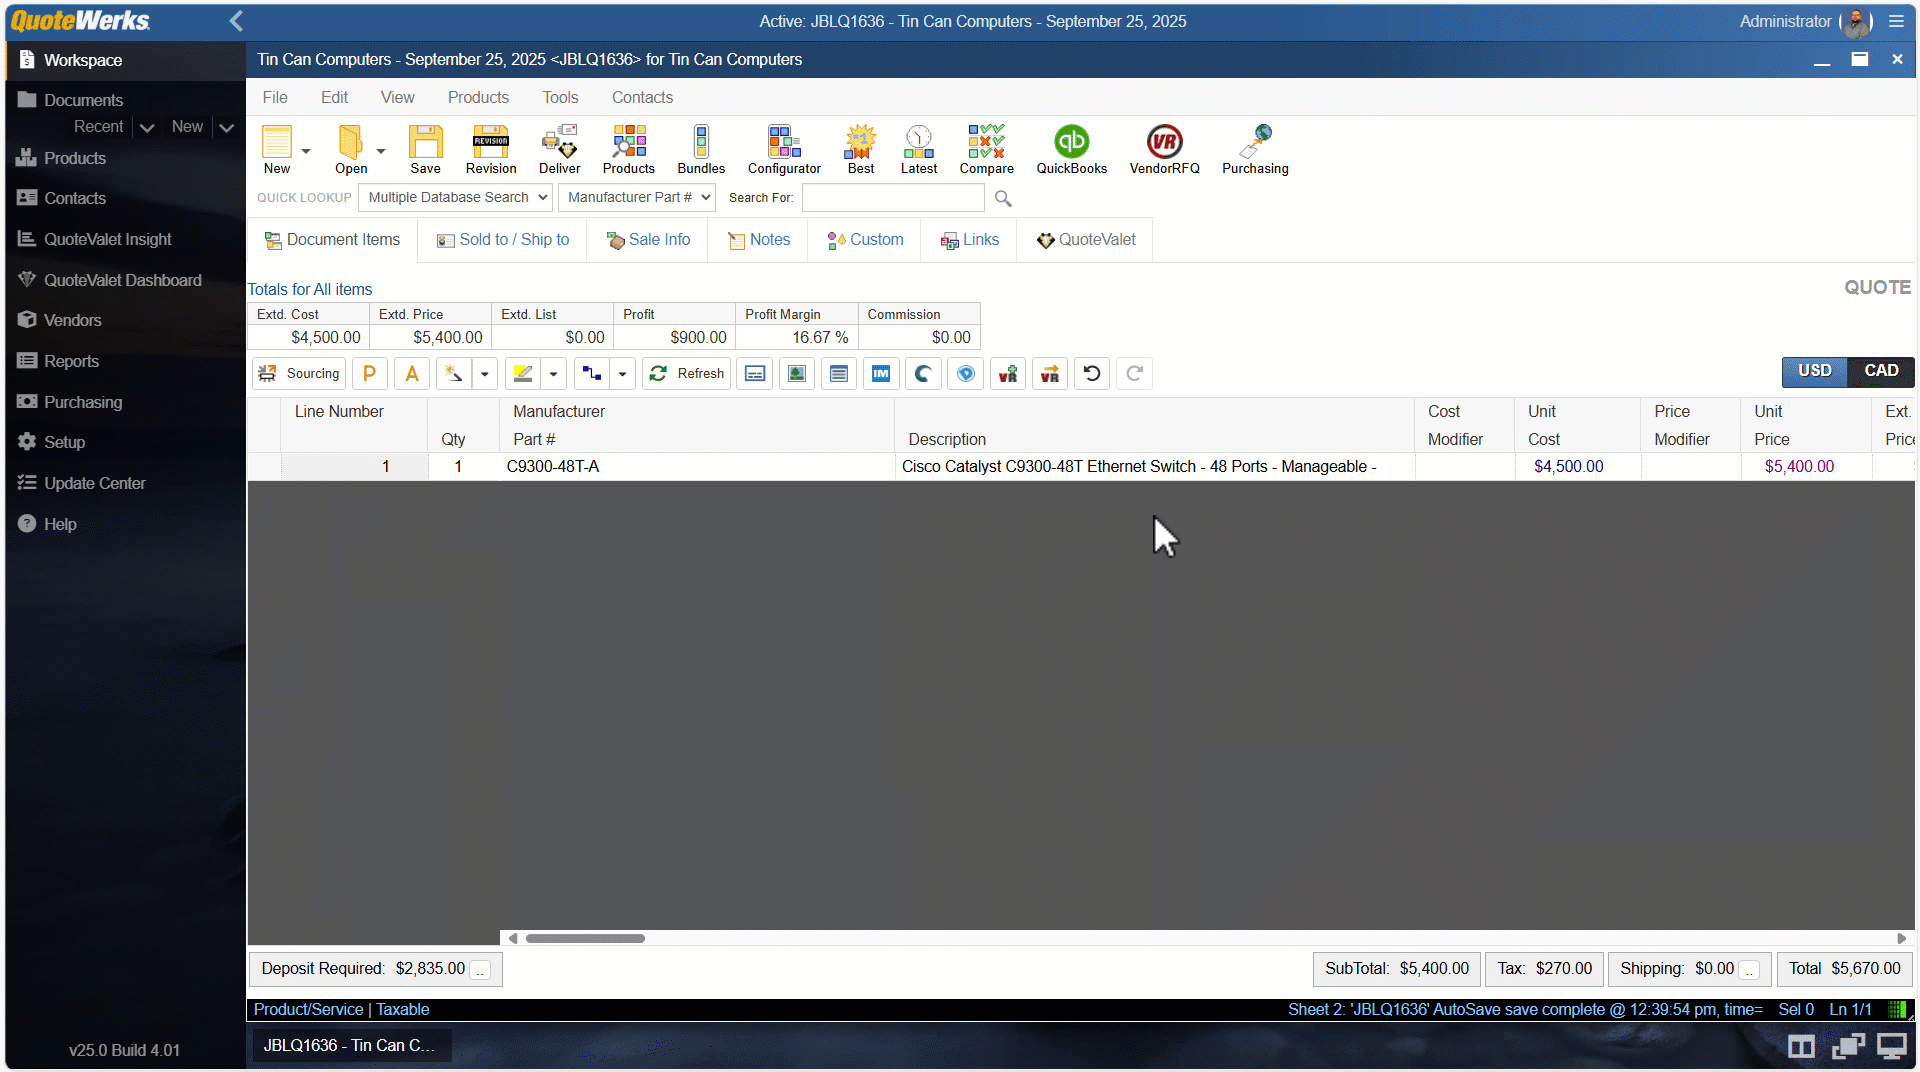Click the Refresh button
This screenshot has width=1920, height=1072.
point(686,374)
